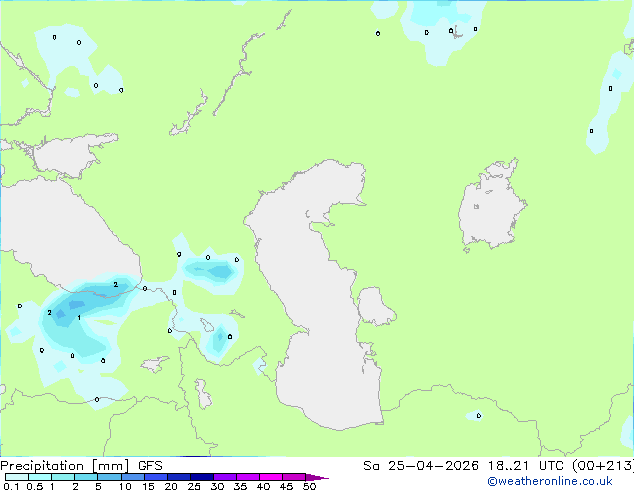The height and width of the screenshot is (490, 634).
Task: Click the Aral Sea on the map
Action: [491, 206]
